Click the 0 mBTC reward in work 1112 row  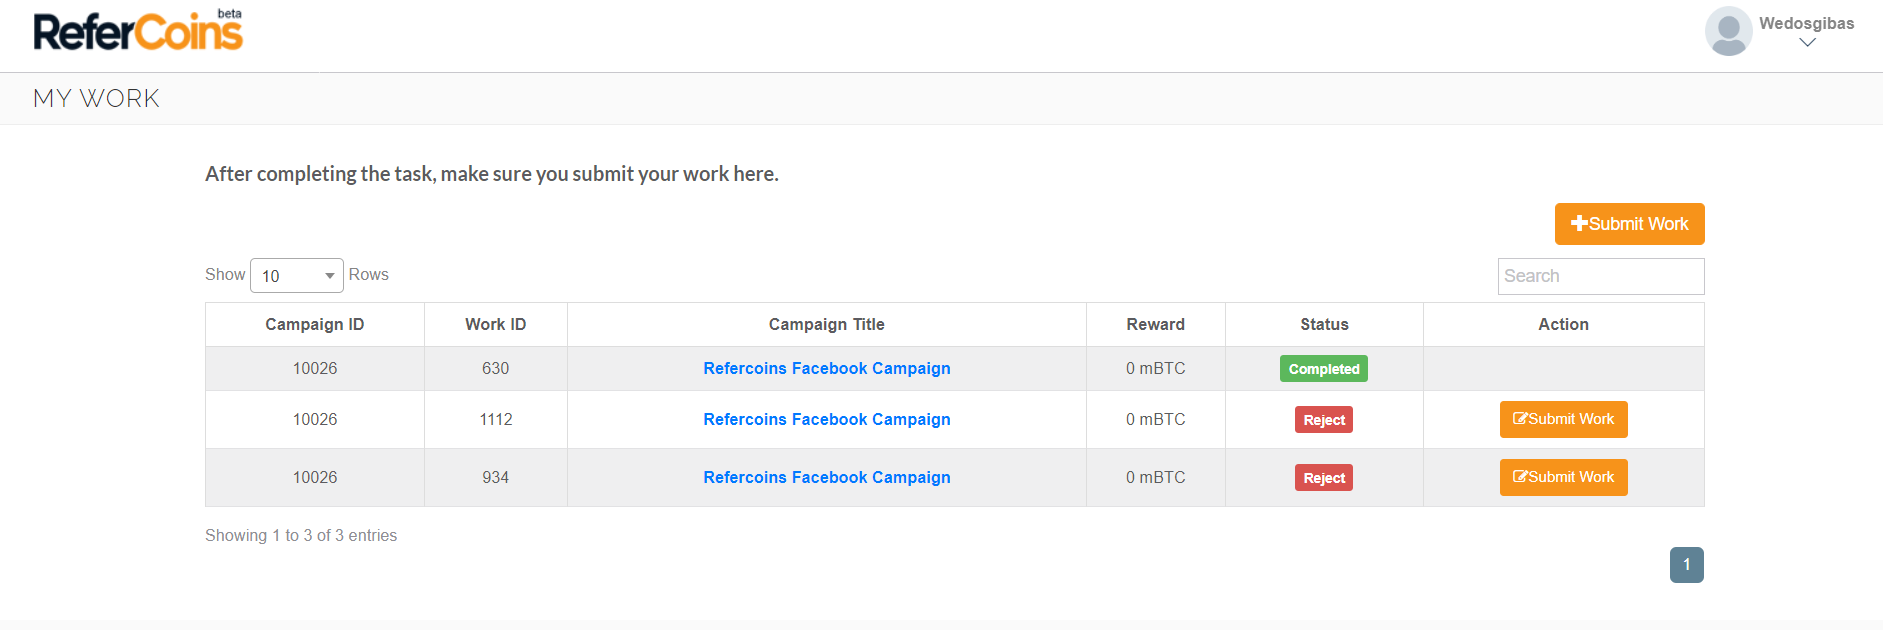point(1156,419)
